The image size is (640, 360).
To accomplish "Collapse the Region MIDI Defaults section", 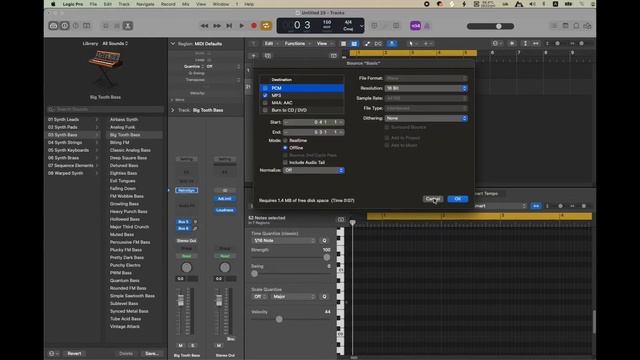I will (x=173, y=44).
